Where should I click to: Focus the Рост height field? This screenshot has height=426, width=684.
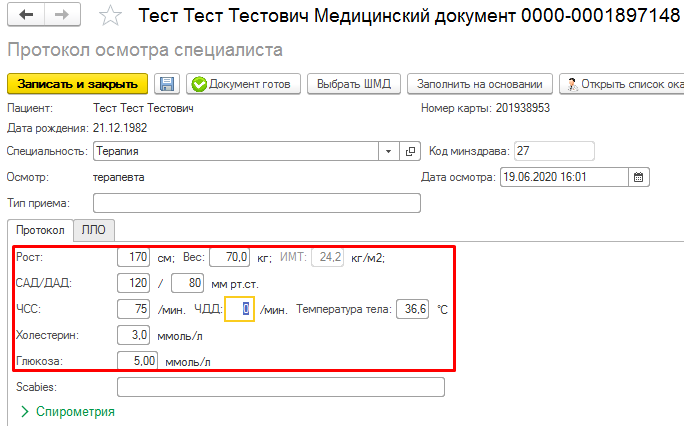[133, 257]
